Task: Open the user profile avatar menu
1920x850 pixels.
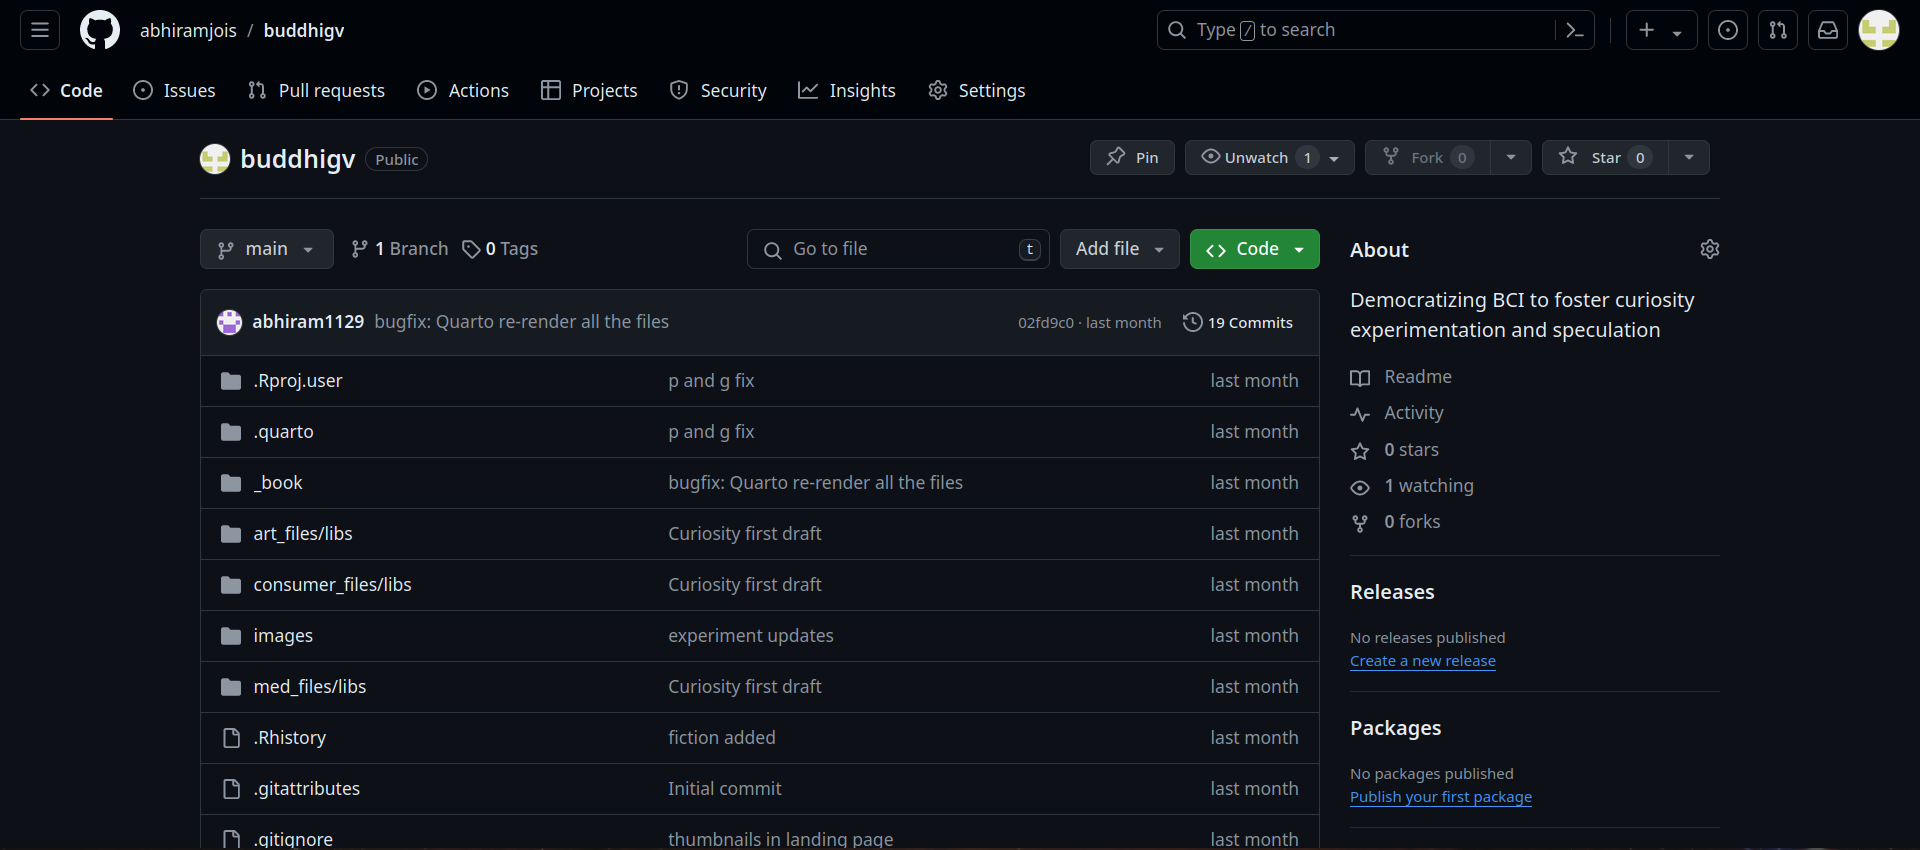Action: click(x=1879, y=30)
